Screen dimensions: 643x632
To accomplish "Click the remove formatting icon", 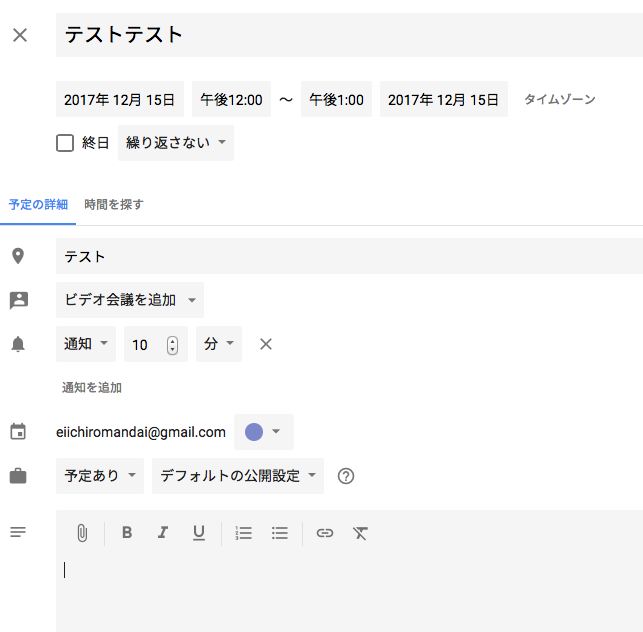I will pyautogui.click(x=360, y=533).
